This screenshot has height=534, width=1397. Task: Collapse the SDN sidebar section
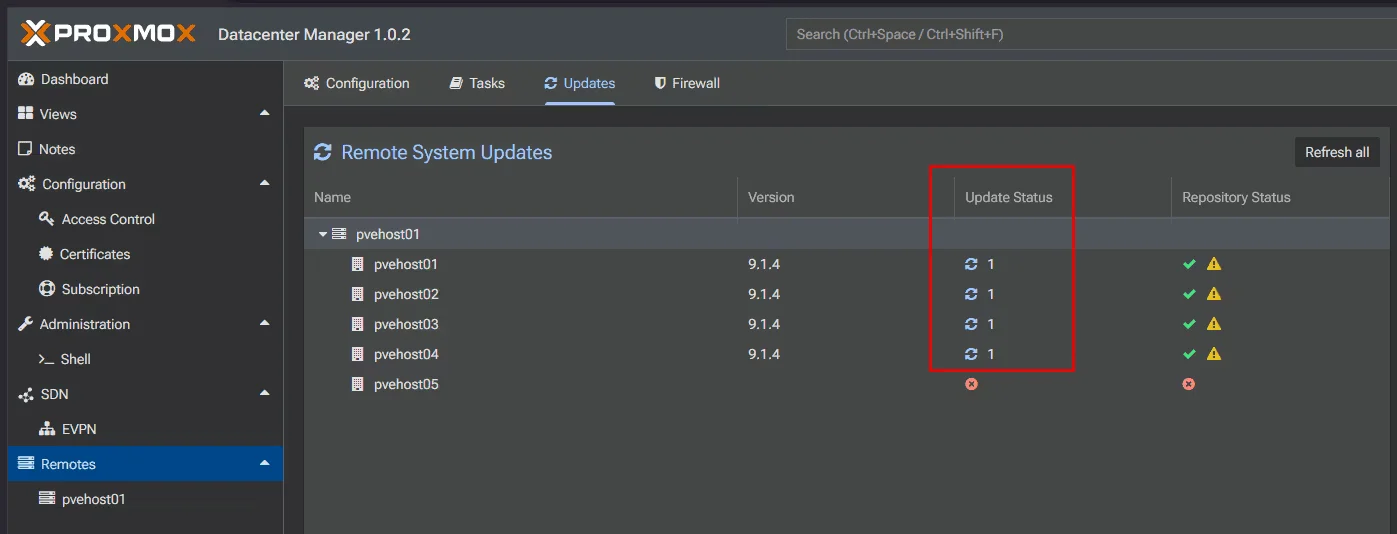point(264,394)
